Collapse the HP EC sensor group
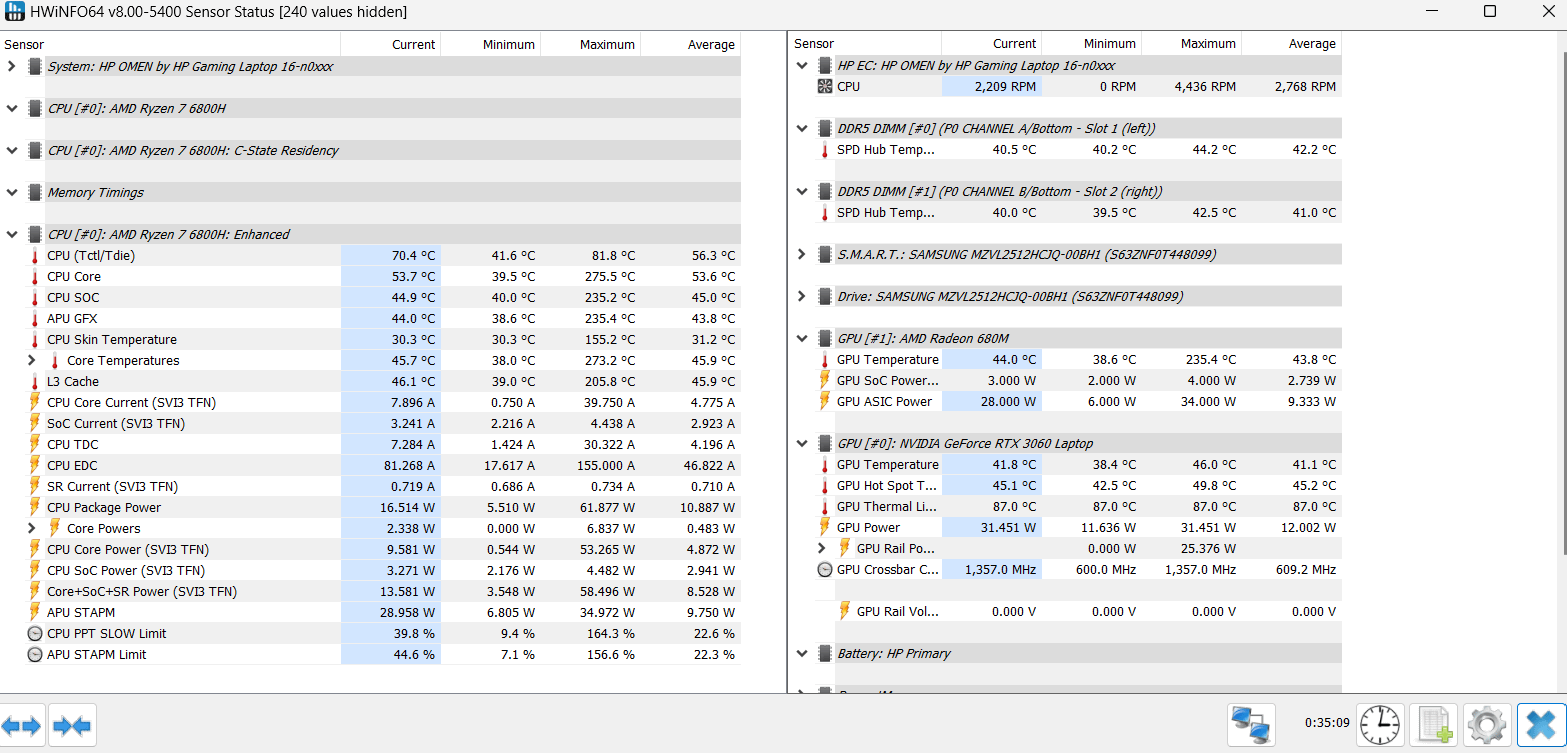 802,65
